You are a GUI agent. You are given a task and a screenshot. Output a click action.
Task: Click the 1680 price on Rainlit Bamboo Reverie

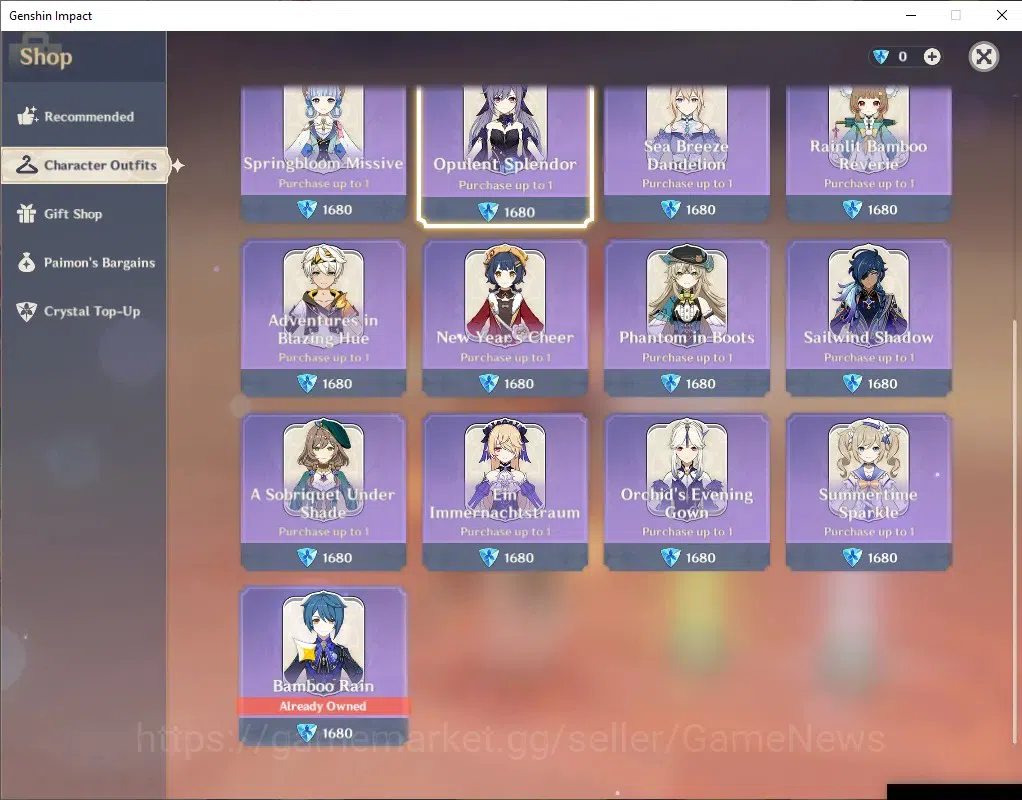883,210
